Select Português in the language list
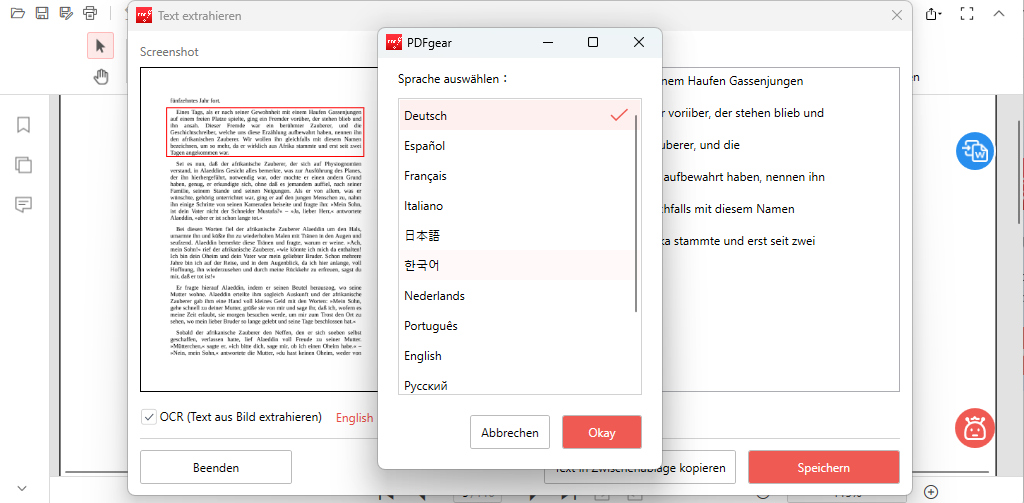The width and height of the screenshot is (1024, 503). 517,326
